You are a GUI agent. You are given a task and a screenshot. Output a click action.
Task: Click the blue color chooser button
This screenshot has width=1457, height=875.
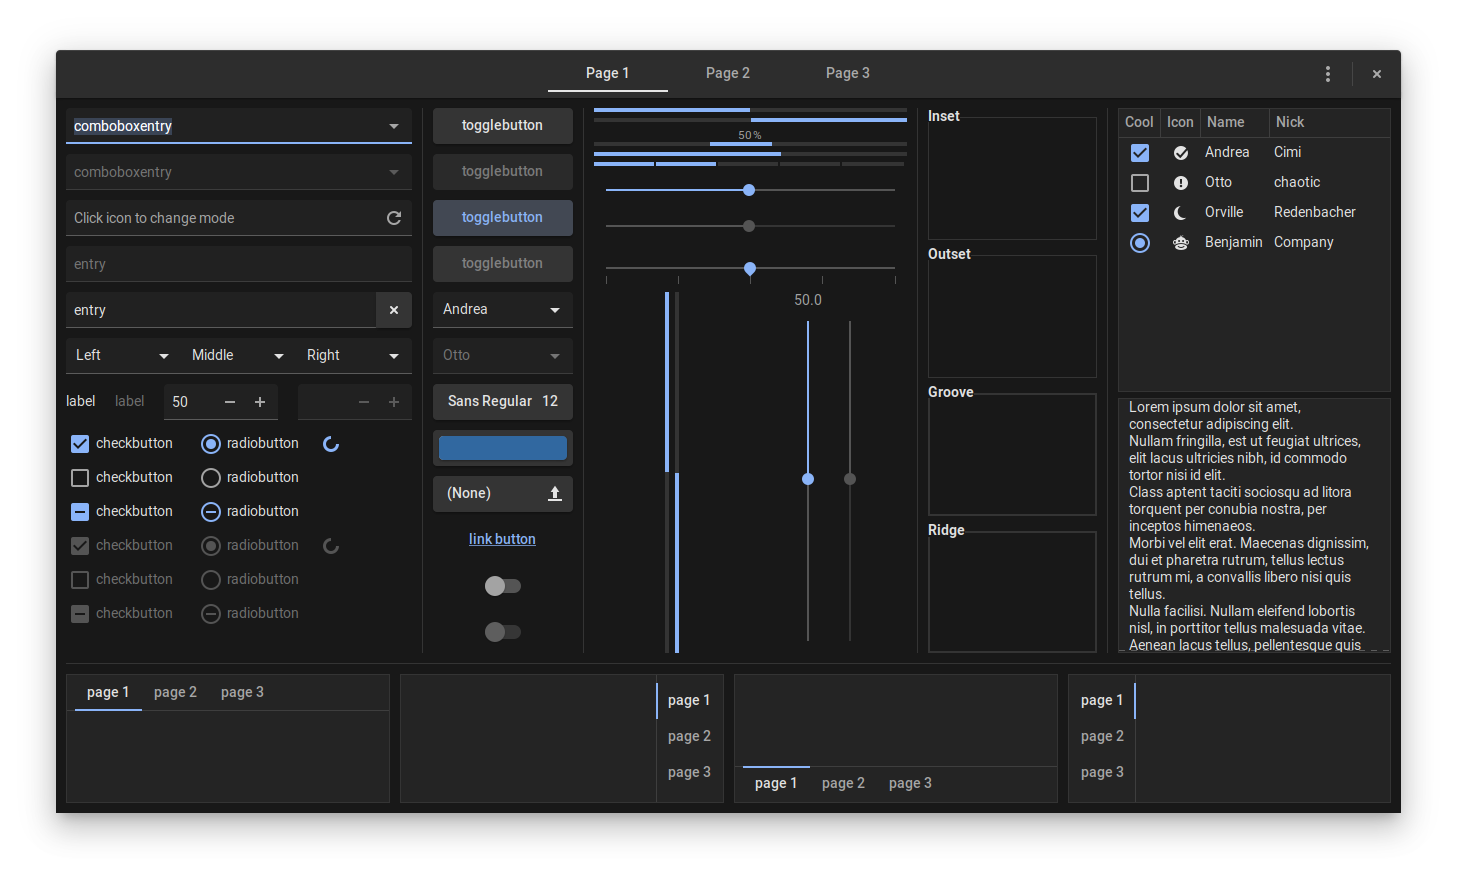[502, 448]
